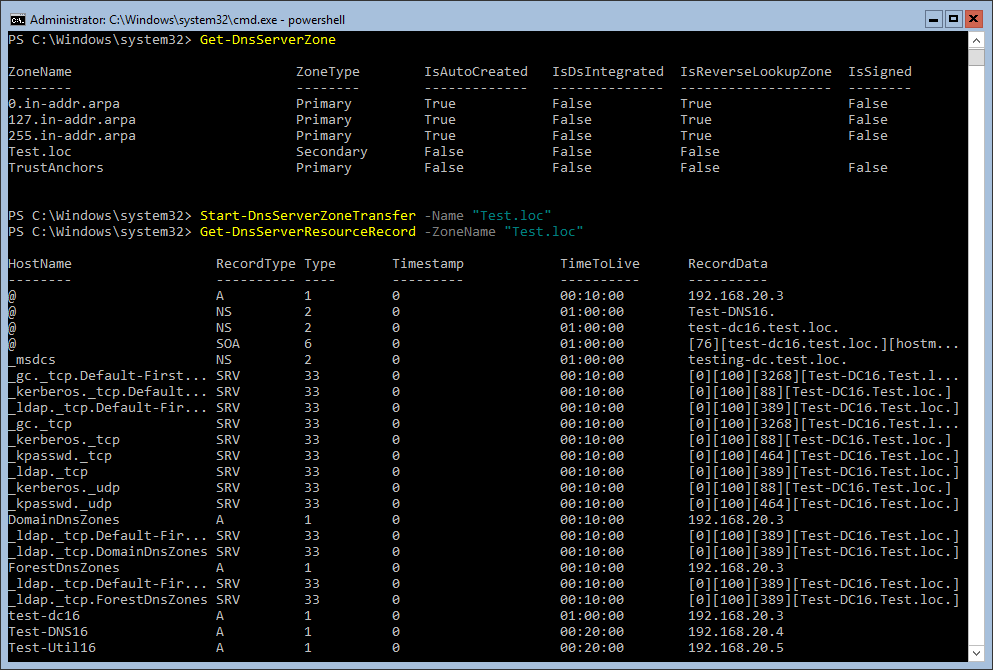This screenshot has width=993, height=670.
Task: Click 'Test-DNS16' in the HostName column
Action: point(48,632)
